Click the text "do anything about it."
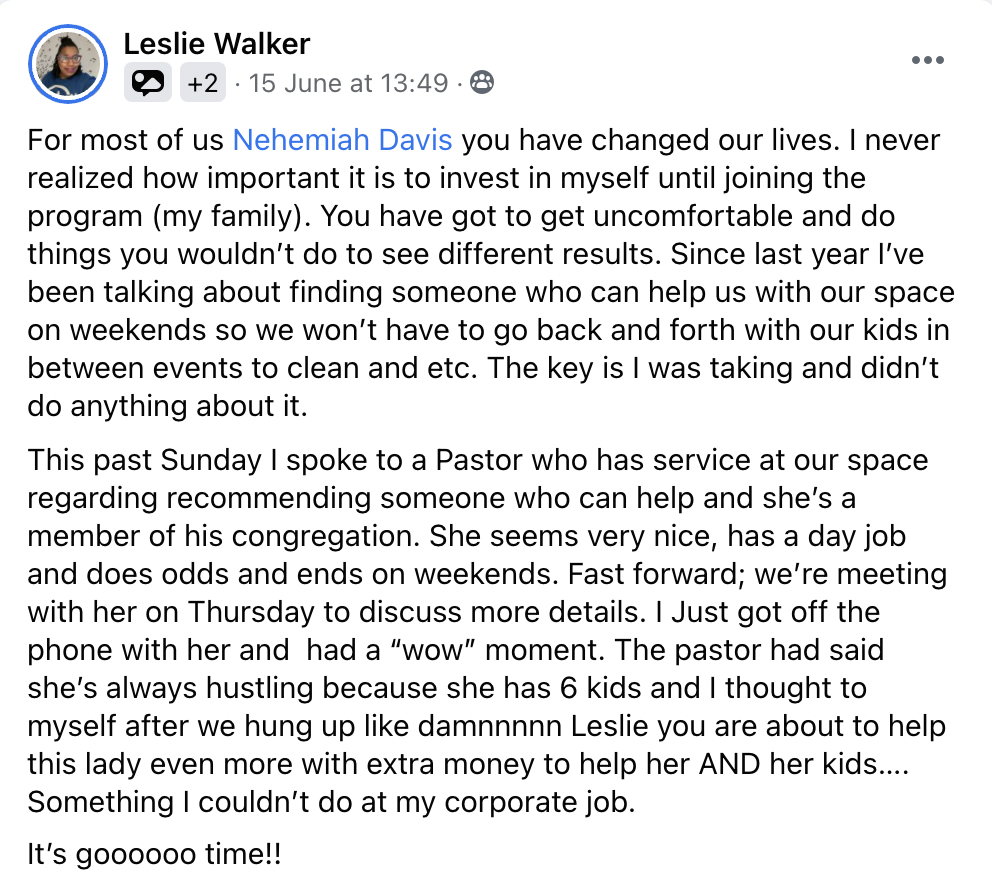The height and width of the screenshot is (890, 992). (x=167, y=406)
